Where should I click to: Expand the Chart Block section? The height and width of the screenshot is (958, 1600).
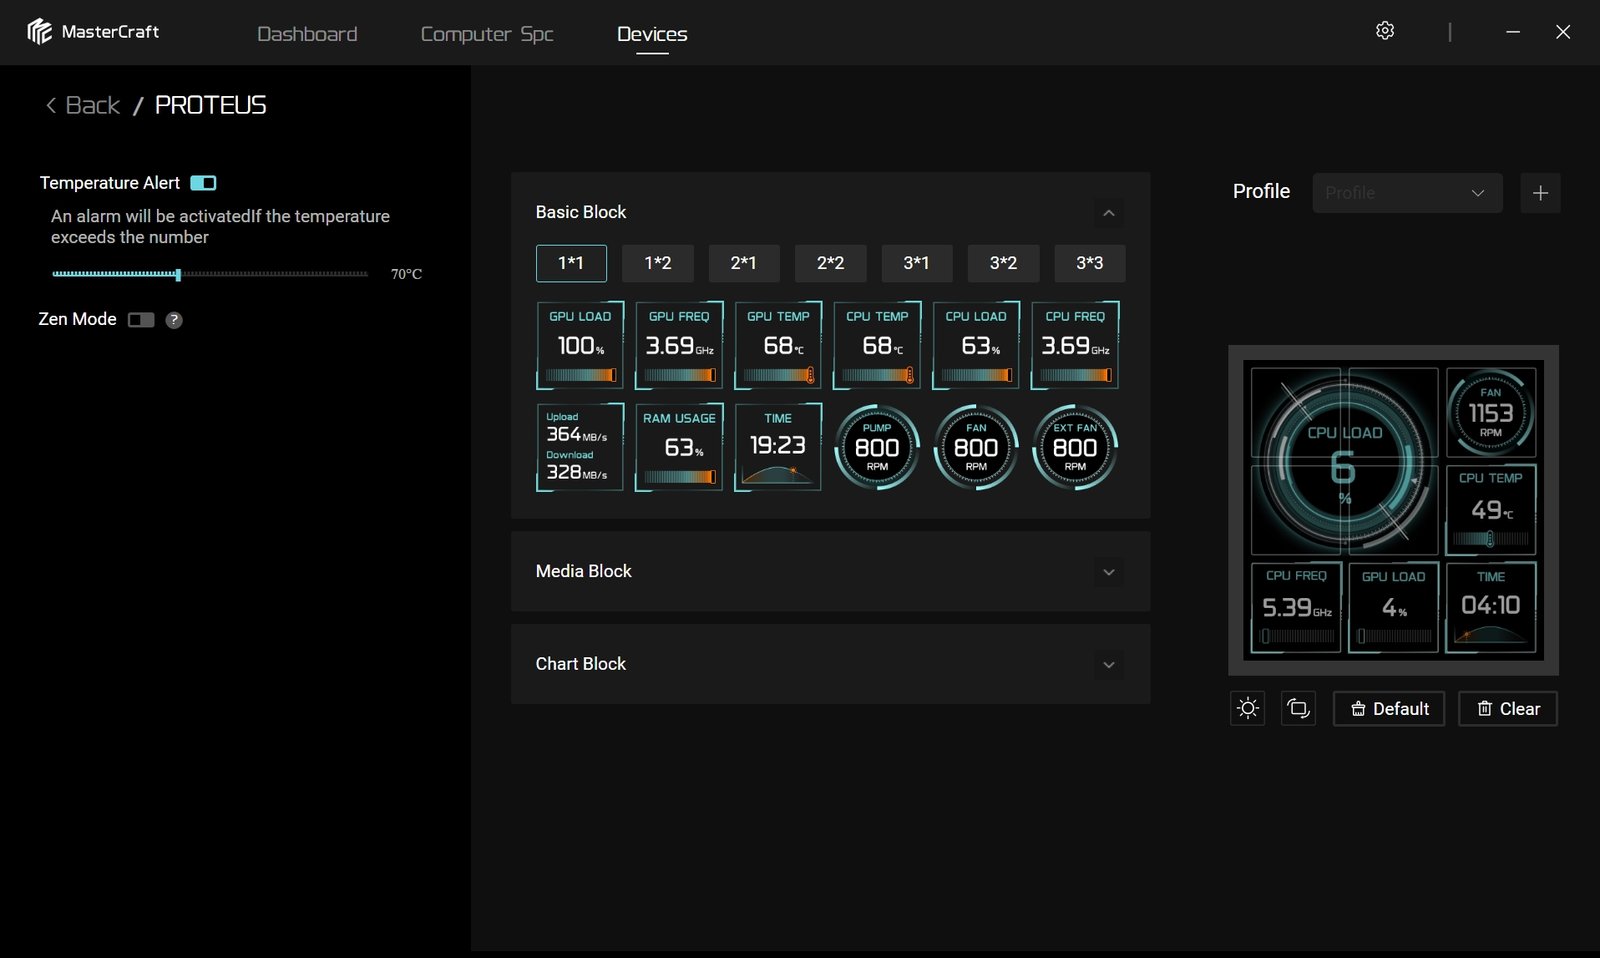(1108, 665)
